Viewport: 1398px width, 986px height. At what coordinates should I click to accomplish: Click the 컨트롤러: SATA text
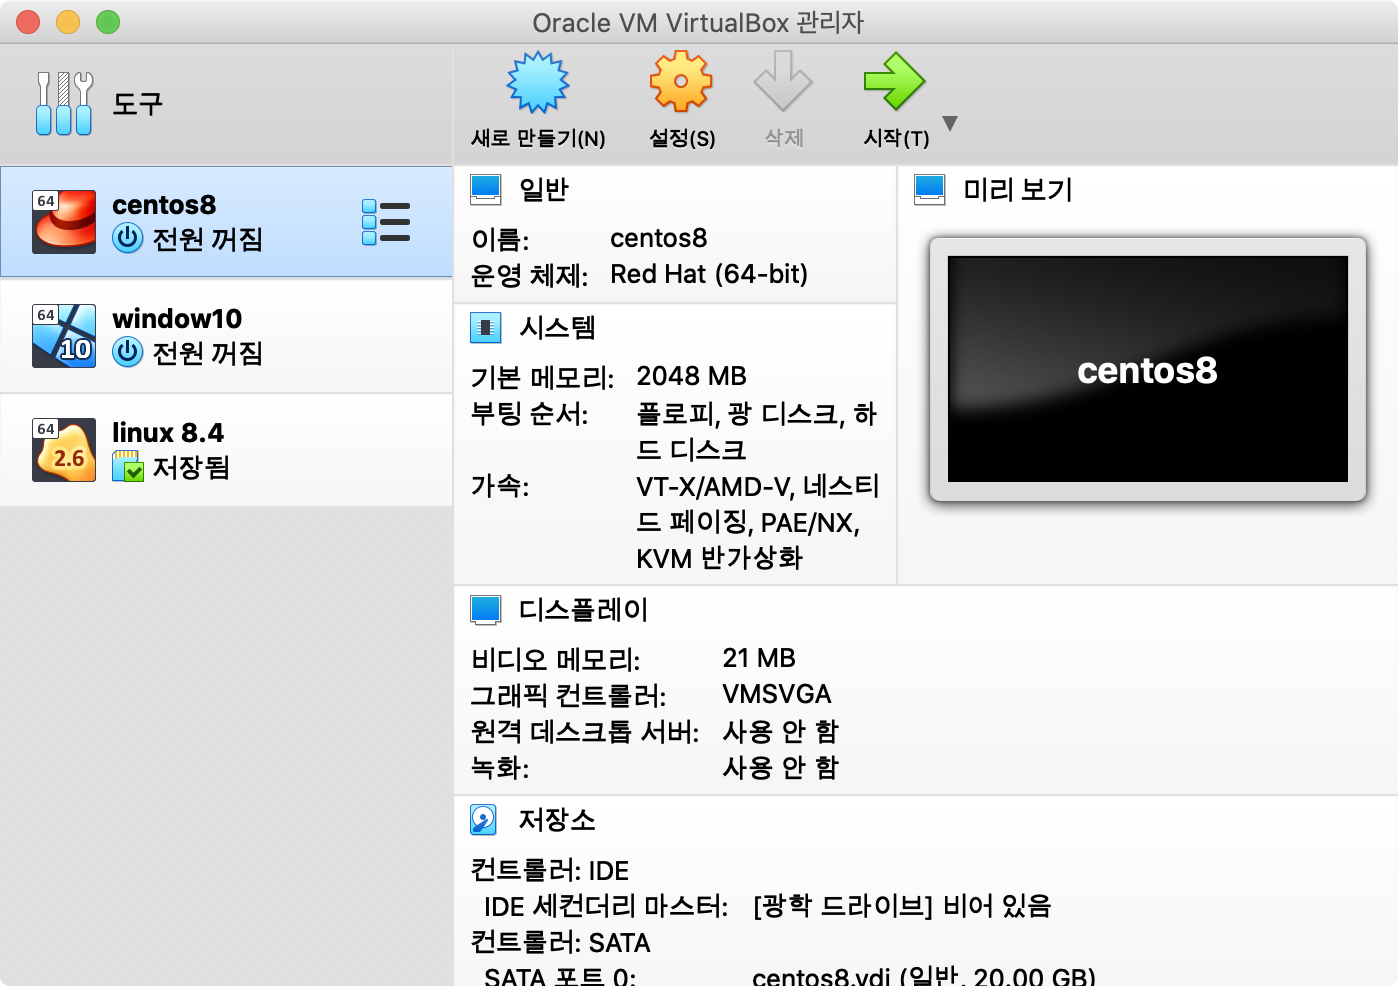(561, 942)
